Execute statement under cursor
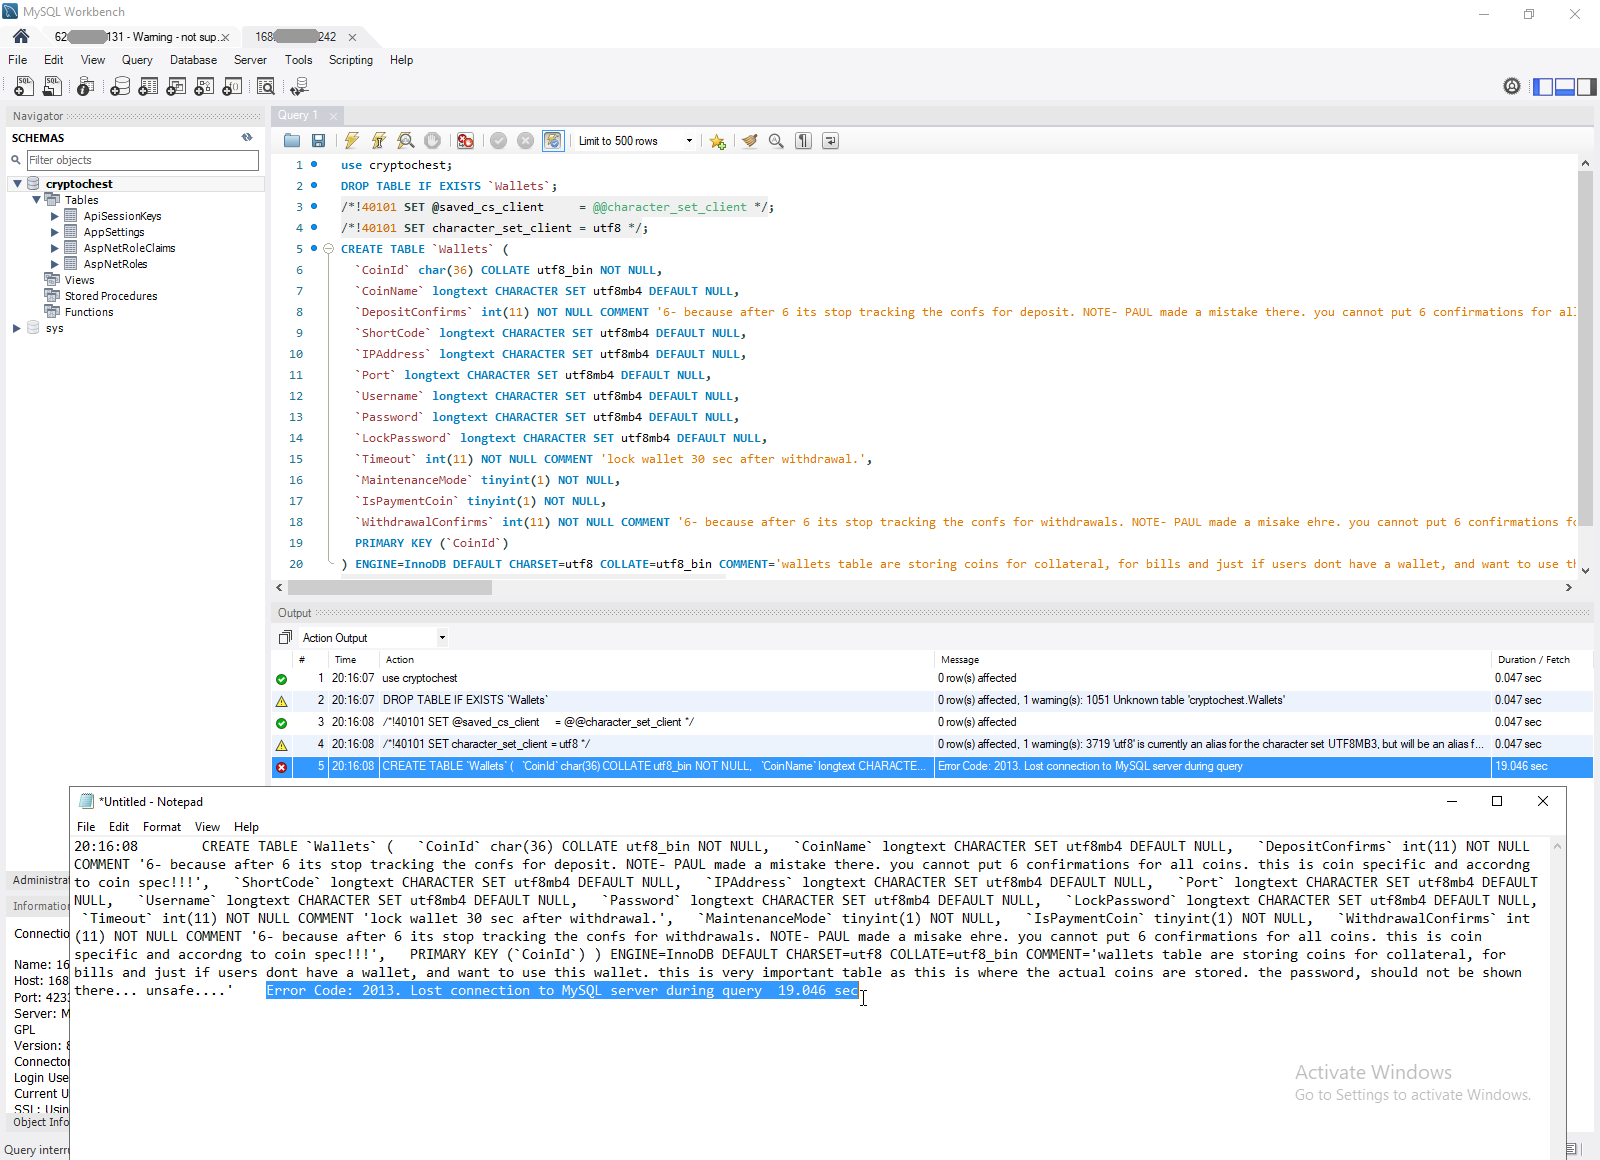The image size is (1600, 1160). tap(378, 141)
